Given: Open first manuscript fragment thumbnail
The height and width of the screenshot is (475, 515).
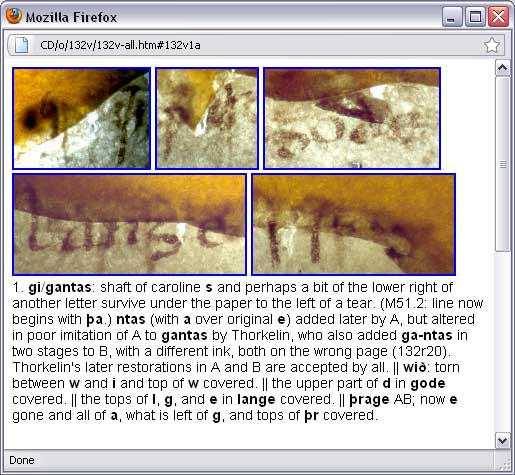Looking at the screenshot, I should pos(82,118).
